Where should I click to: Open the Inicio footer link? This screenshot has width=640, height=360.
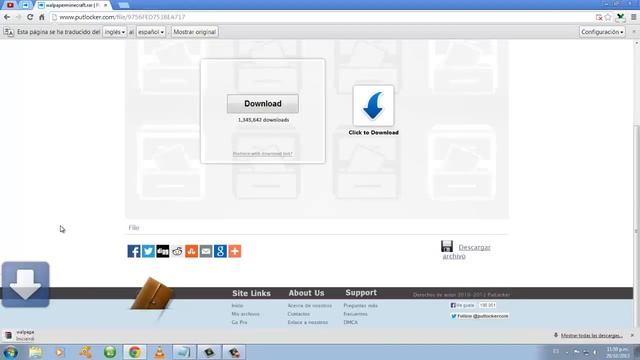click(x=237, y=306)
